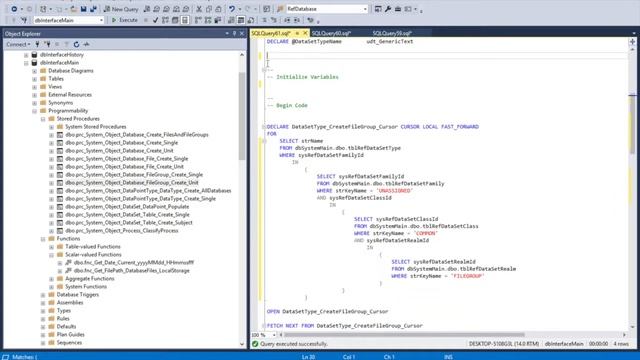Viewport: 640px width, 360px height.
Task: Collapse the Programmability folder node
Action: pos(35,111)
